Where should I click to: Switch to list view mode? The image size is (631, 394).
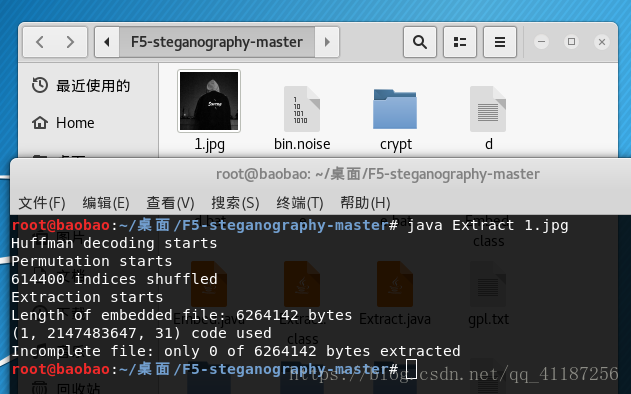pos(460,42)
